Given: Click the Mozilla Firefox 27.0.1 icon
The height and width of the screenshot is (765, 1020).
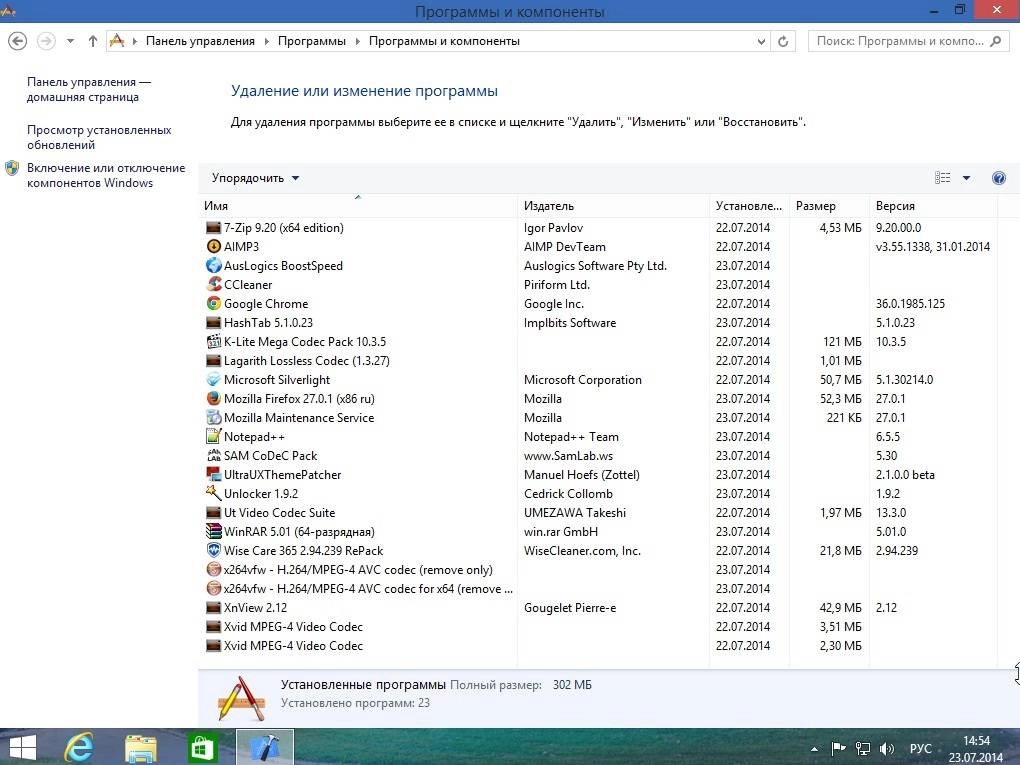Looking at the screenshot, I should (213, 398).
